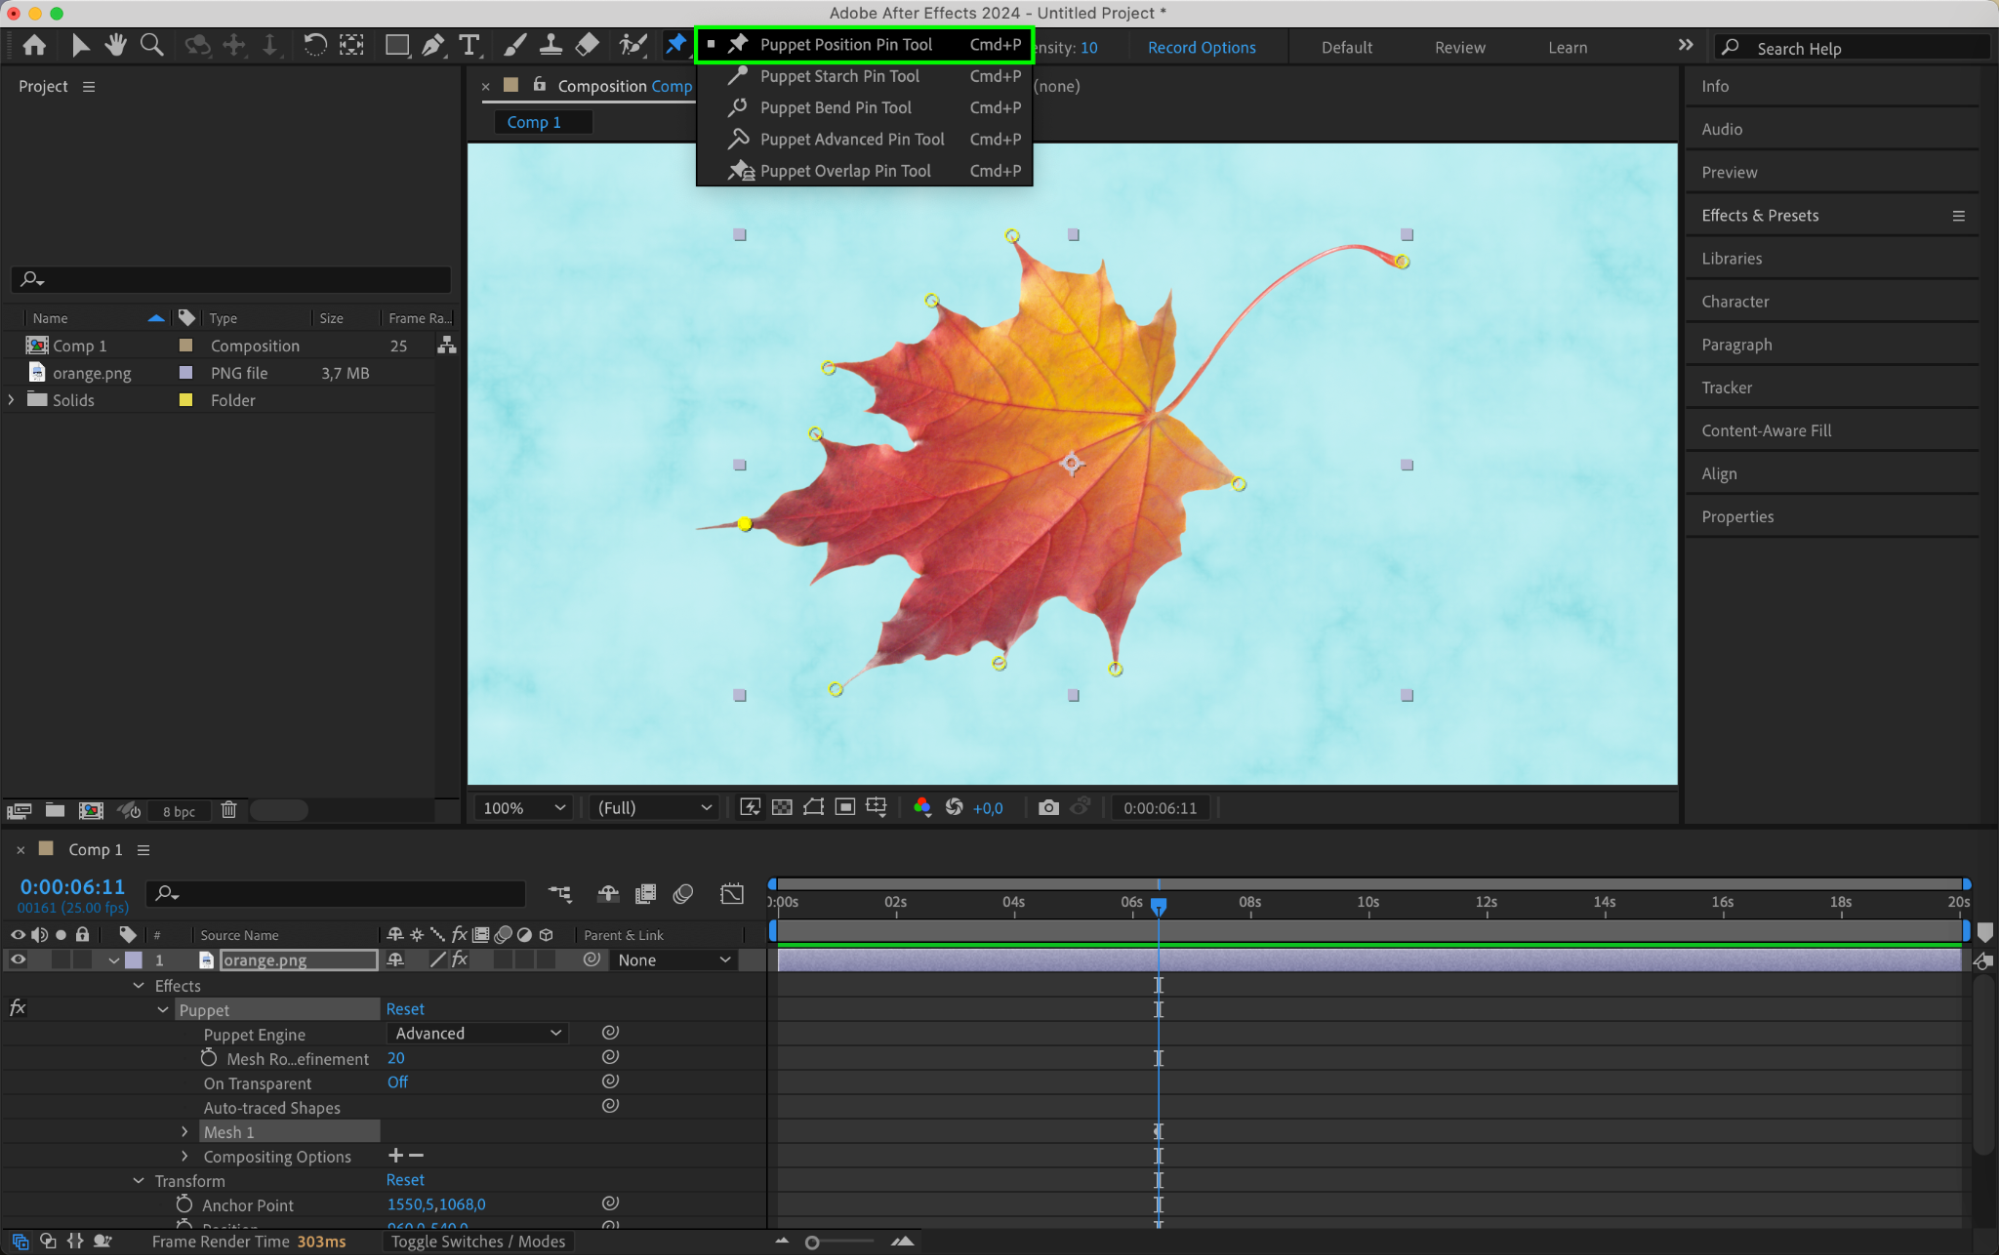Click the Home icon in toolbar
This screenshot has width=1999, height=1256.
point(34,45)
